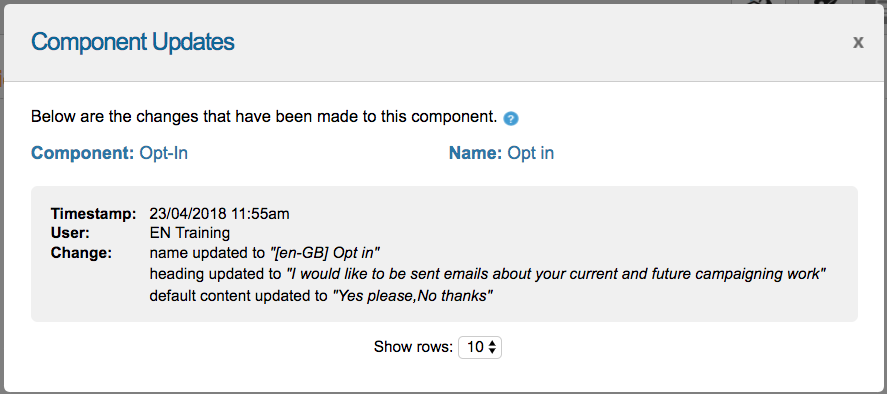The height and width of the screenshot is (394, 887).
Task: Click the blue help question mark icon
Action: [x=511, y=119]
